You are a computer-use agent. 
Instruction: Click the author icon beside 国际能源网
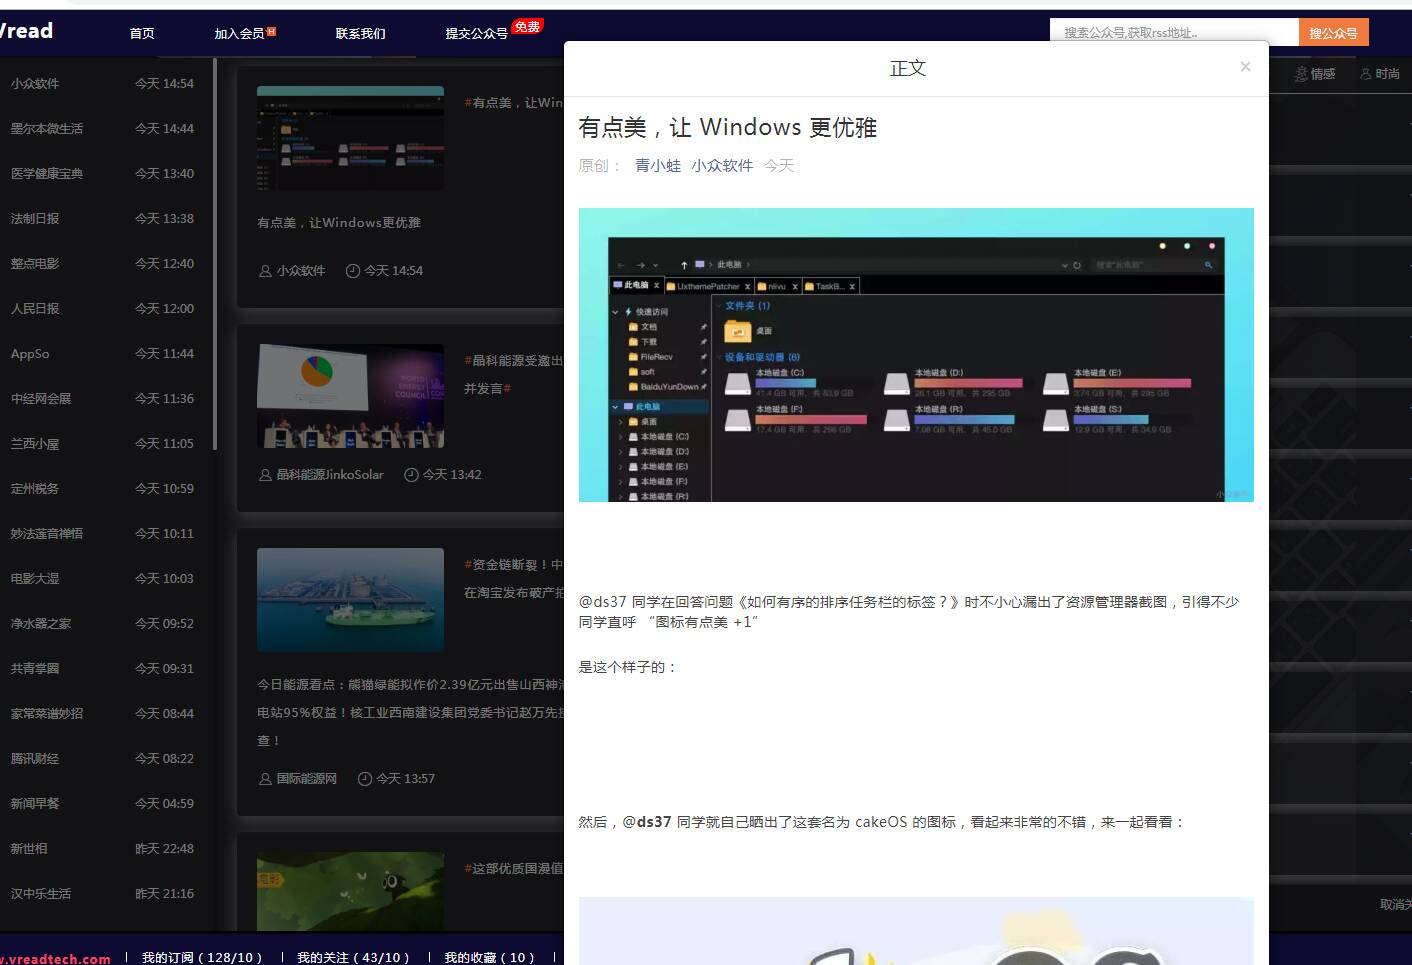pos(265,779)
